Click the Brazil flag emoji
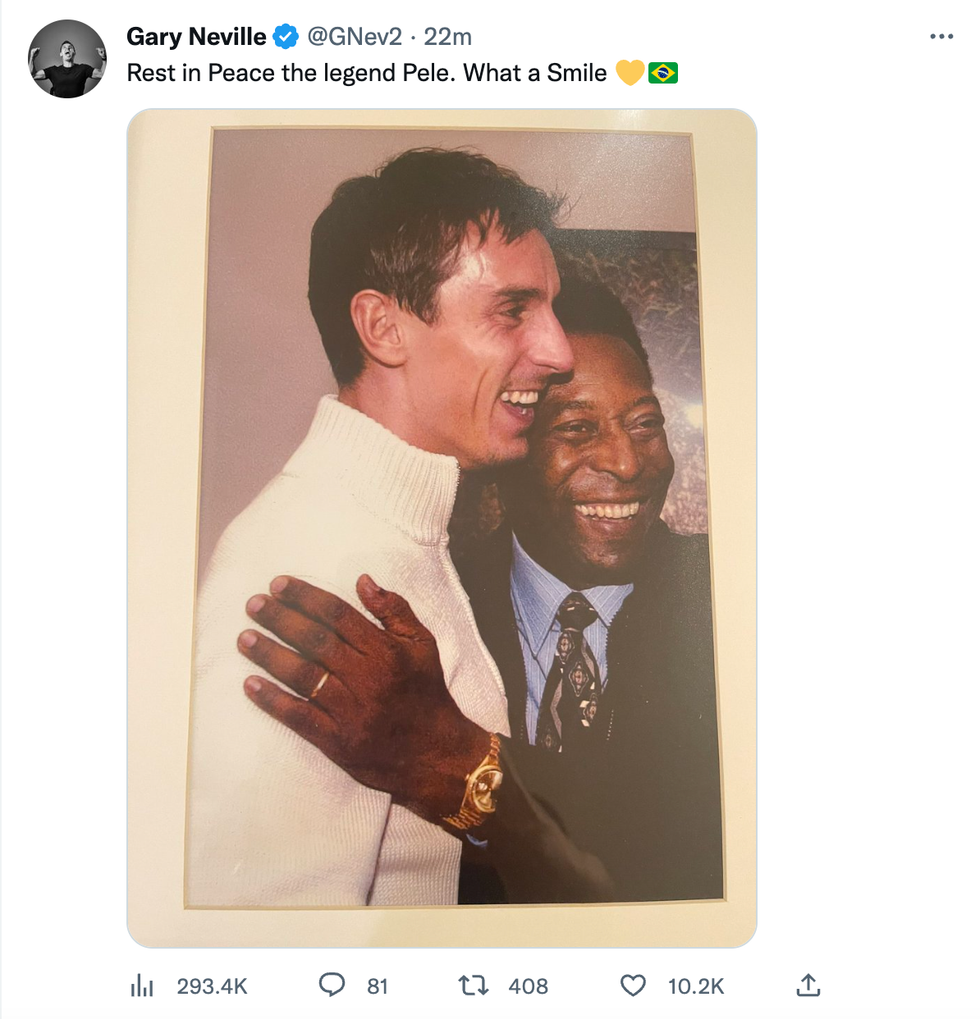 [x=663, y=73]
